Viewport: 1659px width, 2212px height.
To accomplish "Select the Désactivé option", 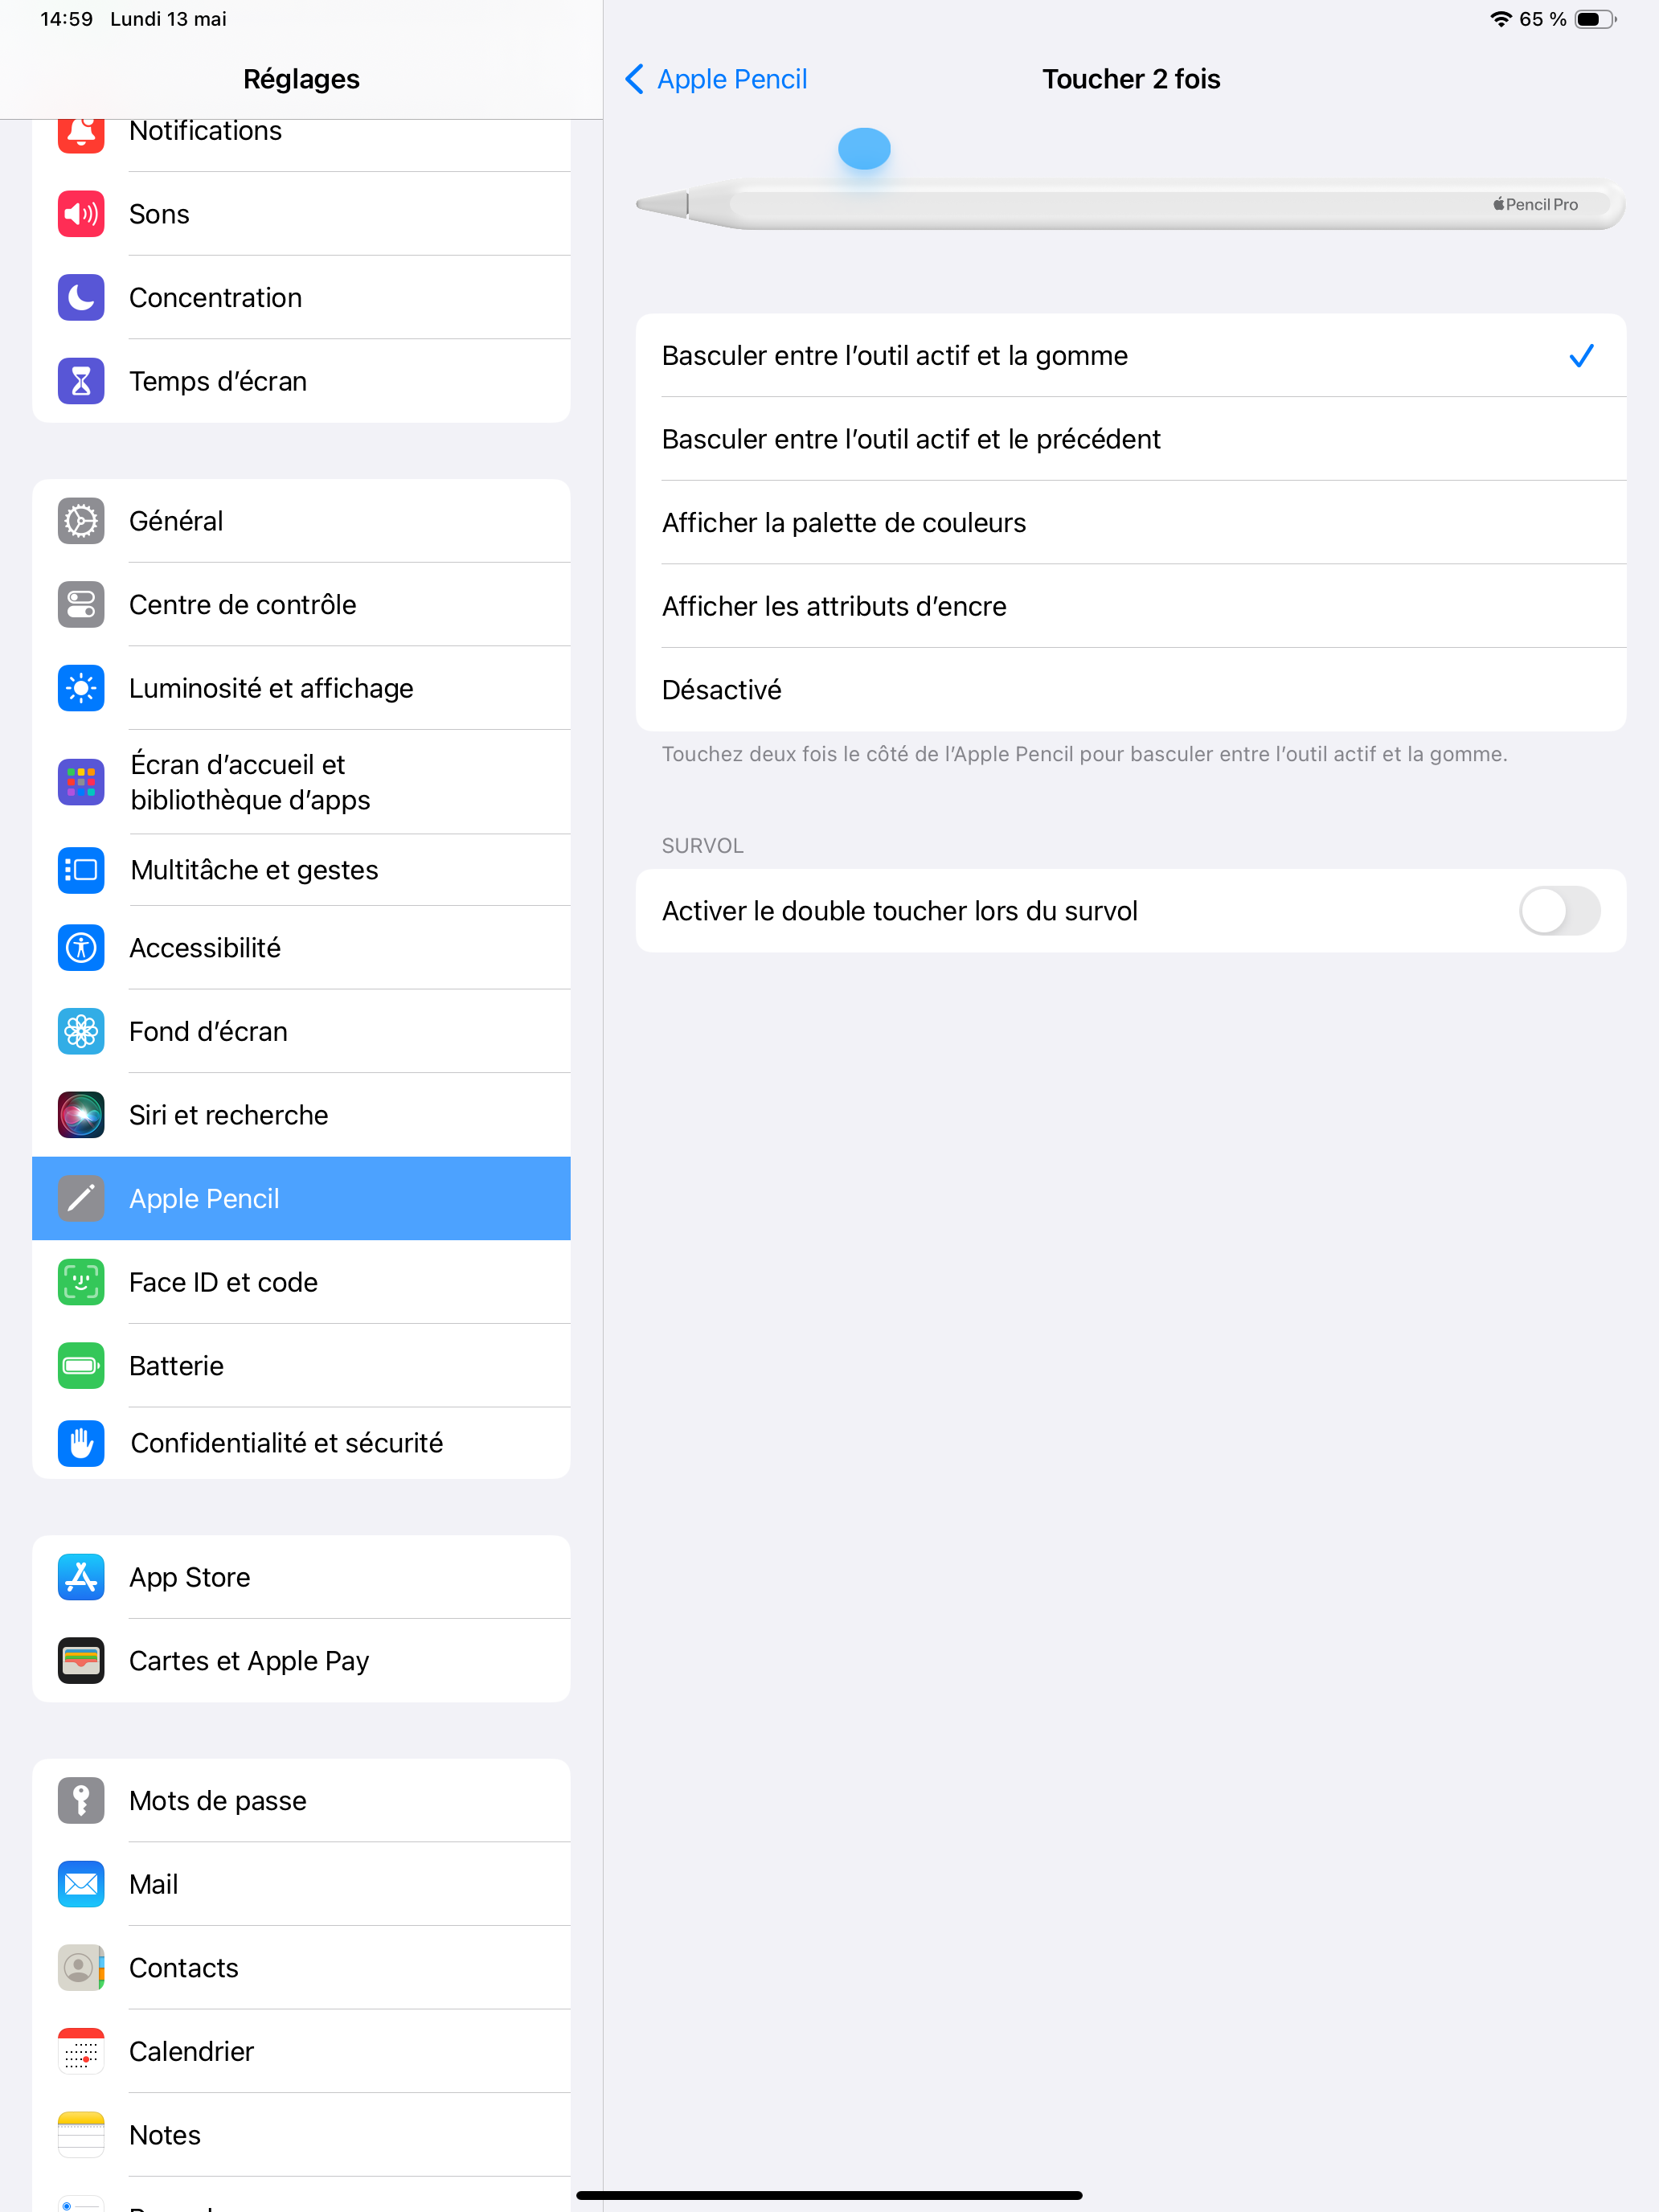I will tap(1131, 690).
